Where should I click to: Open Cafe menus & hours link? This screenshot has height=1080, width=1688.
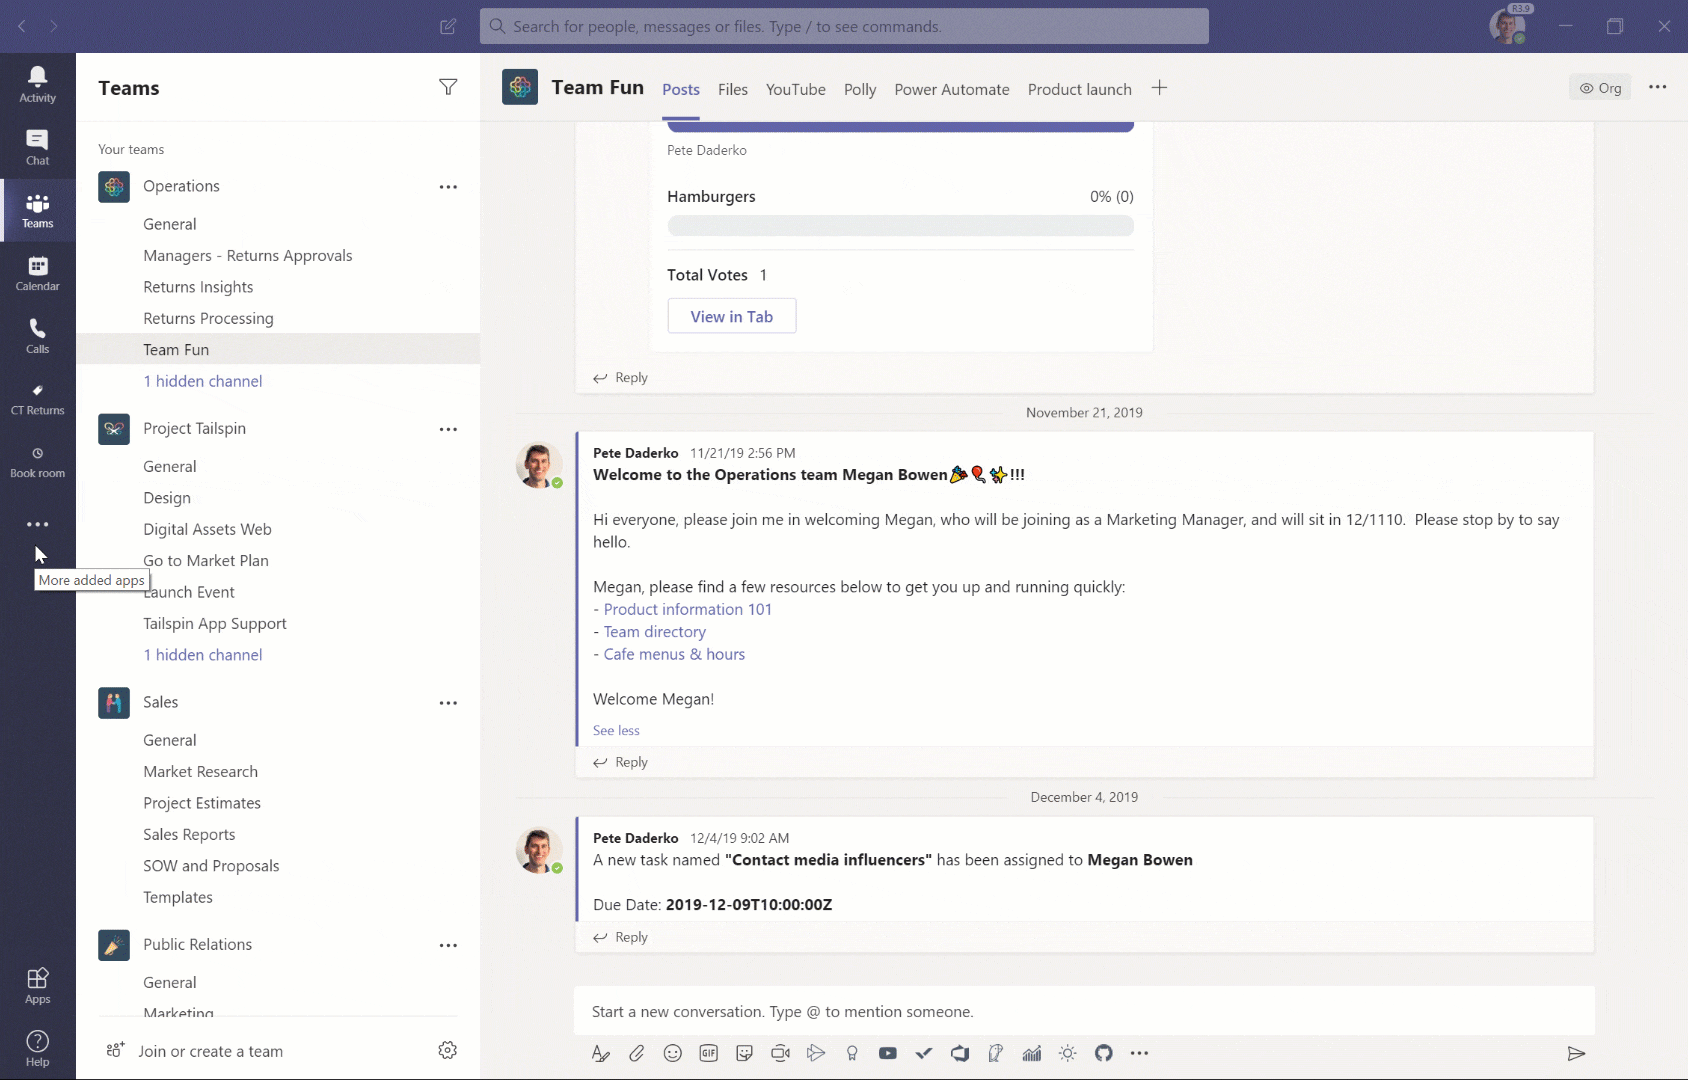point(674,655)
